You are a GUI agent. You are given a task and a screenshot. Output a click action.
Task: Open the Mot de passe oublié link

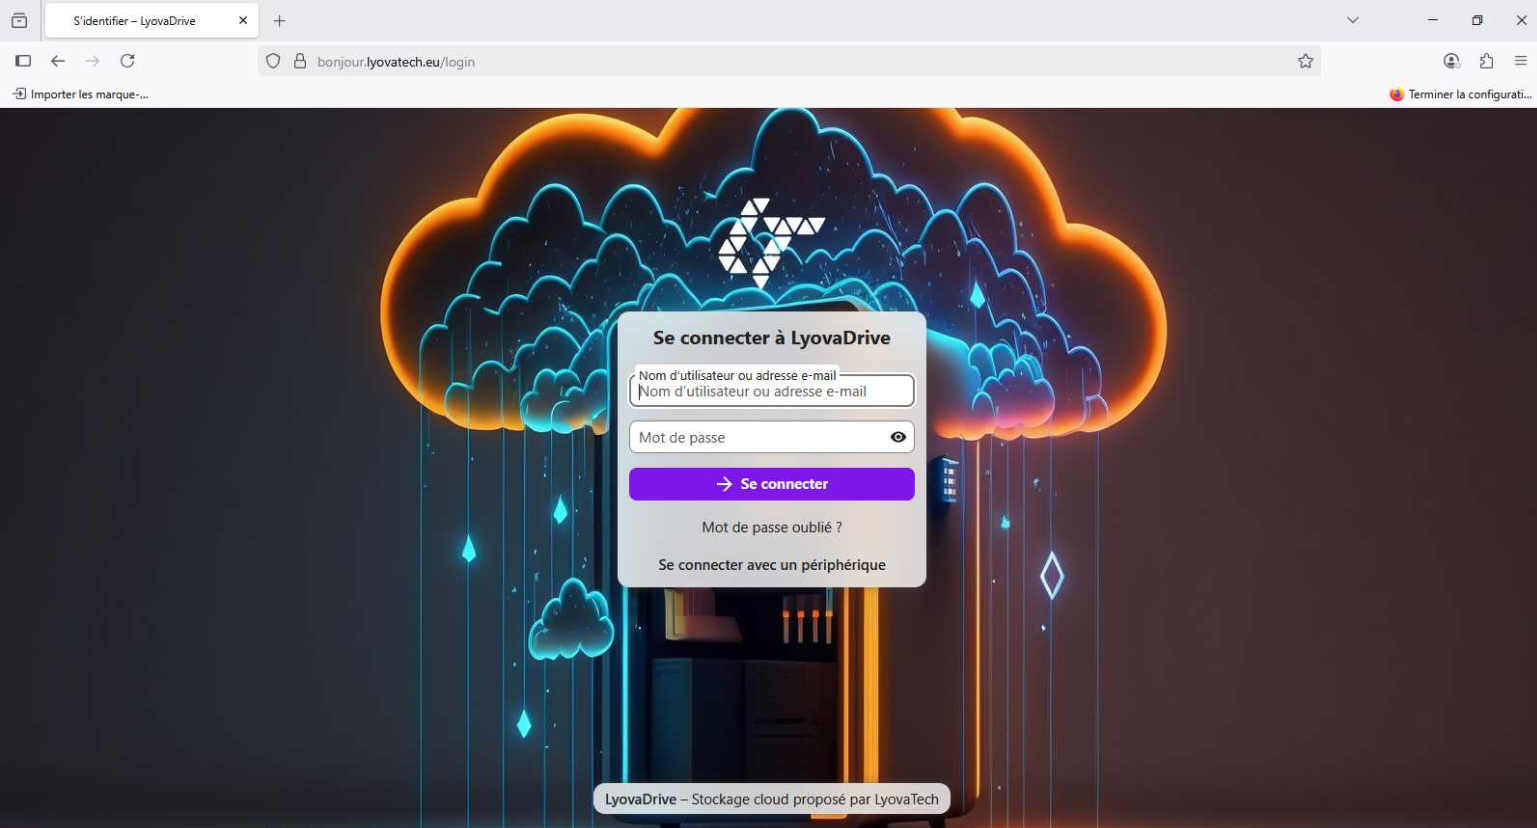click(771, 527)
